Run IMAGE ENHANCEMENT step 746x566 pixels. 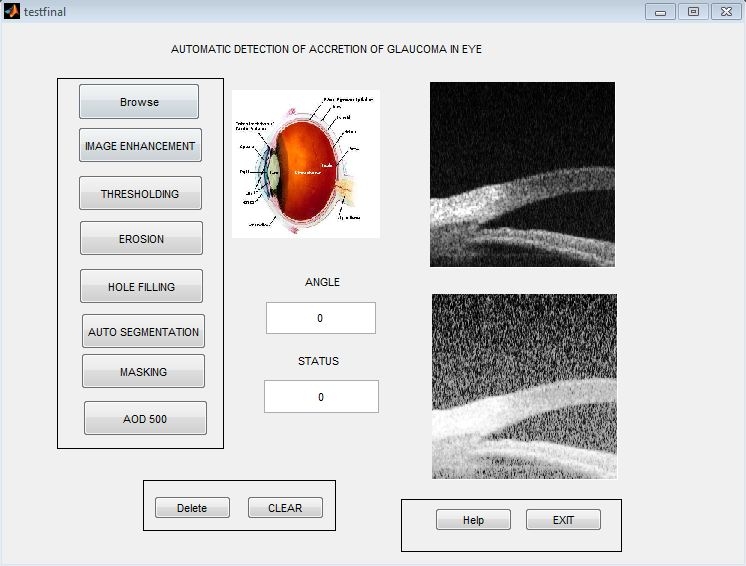[140, 146]
